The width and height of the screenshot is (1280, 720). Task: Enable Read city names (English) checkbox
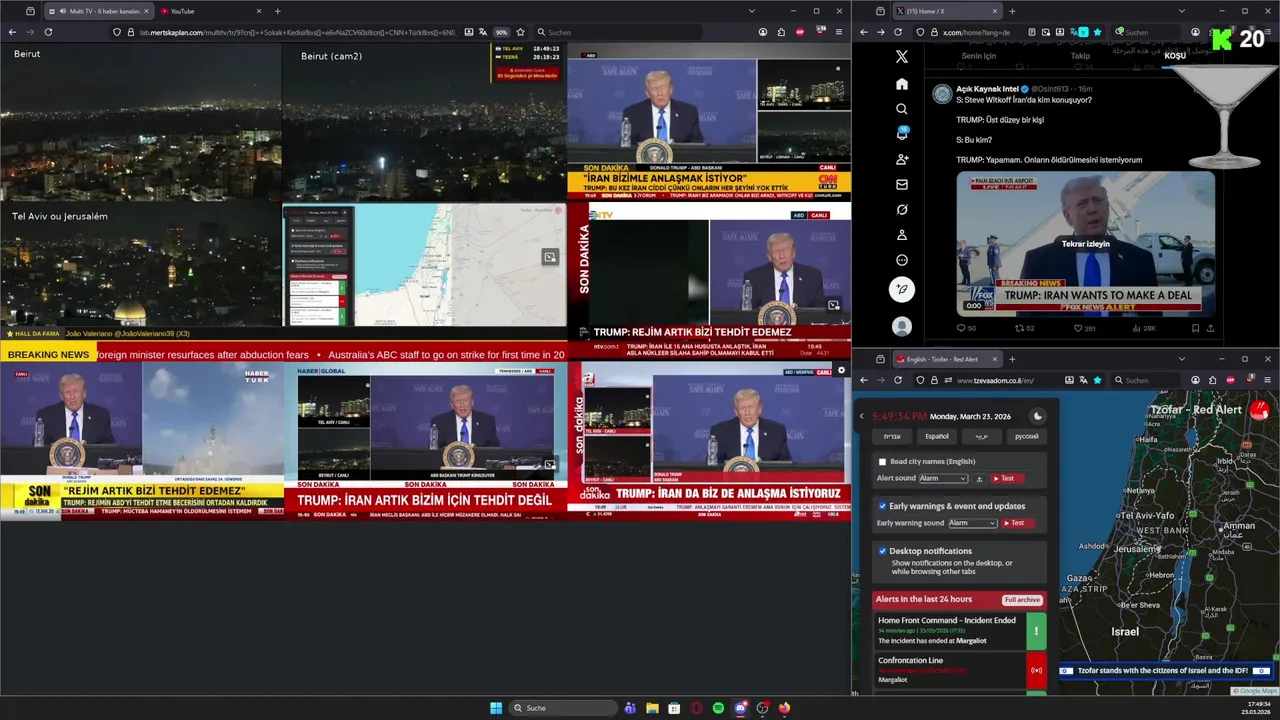point(882,462)
